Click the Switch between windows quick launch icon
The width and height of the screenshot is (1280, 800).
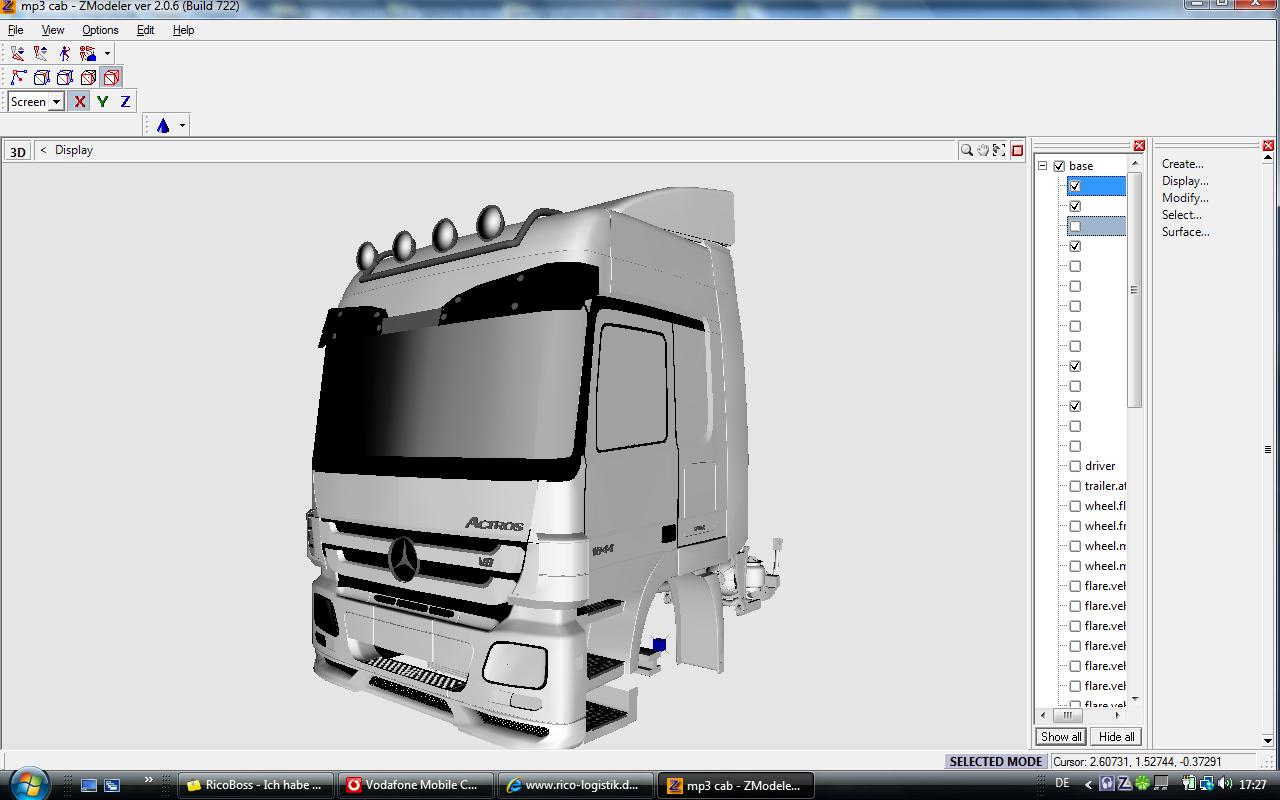(112, 785)
